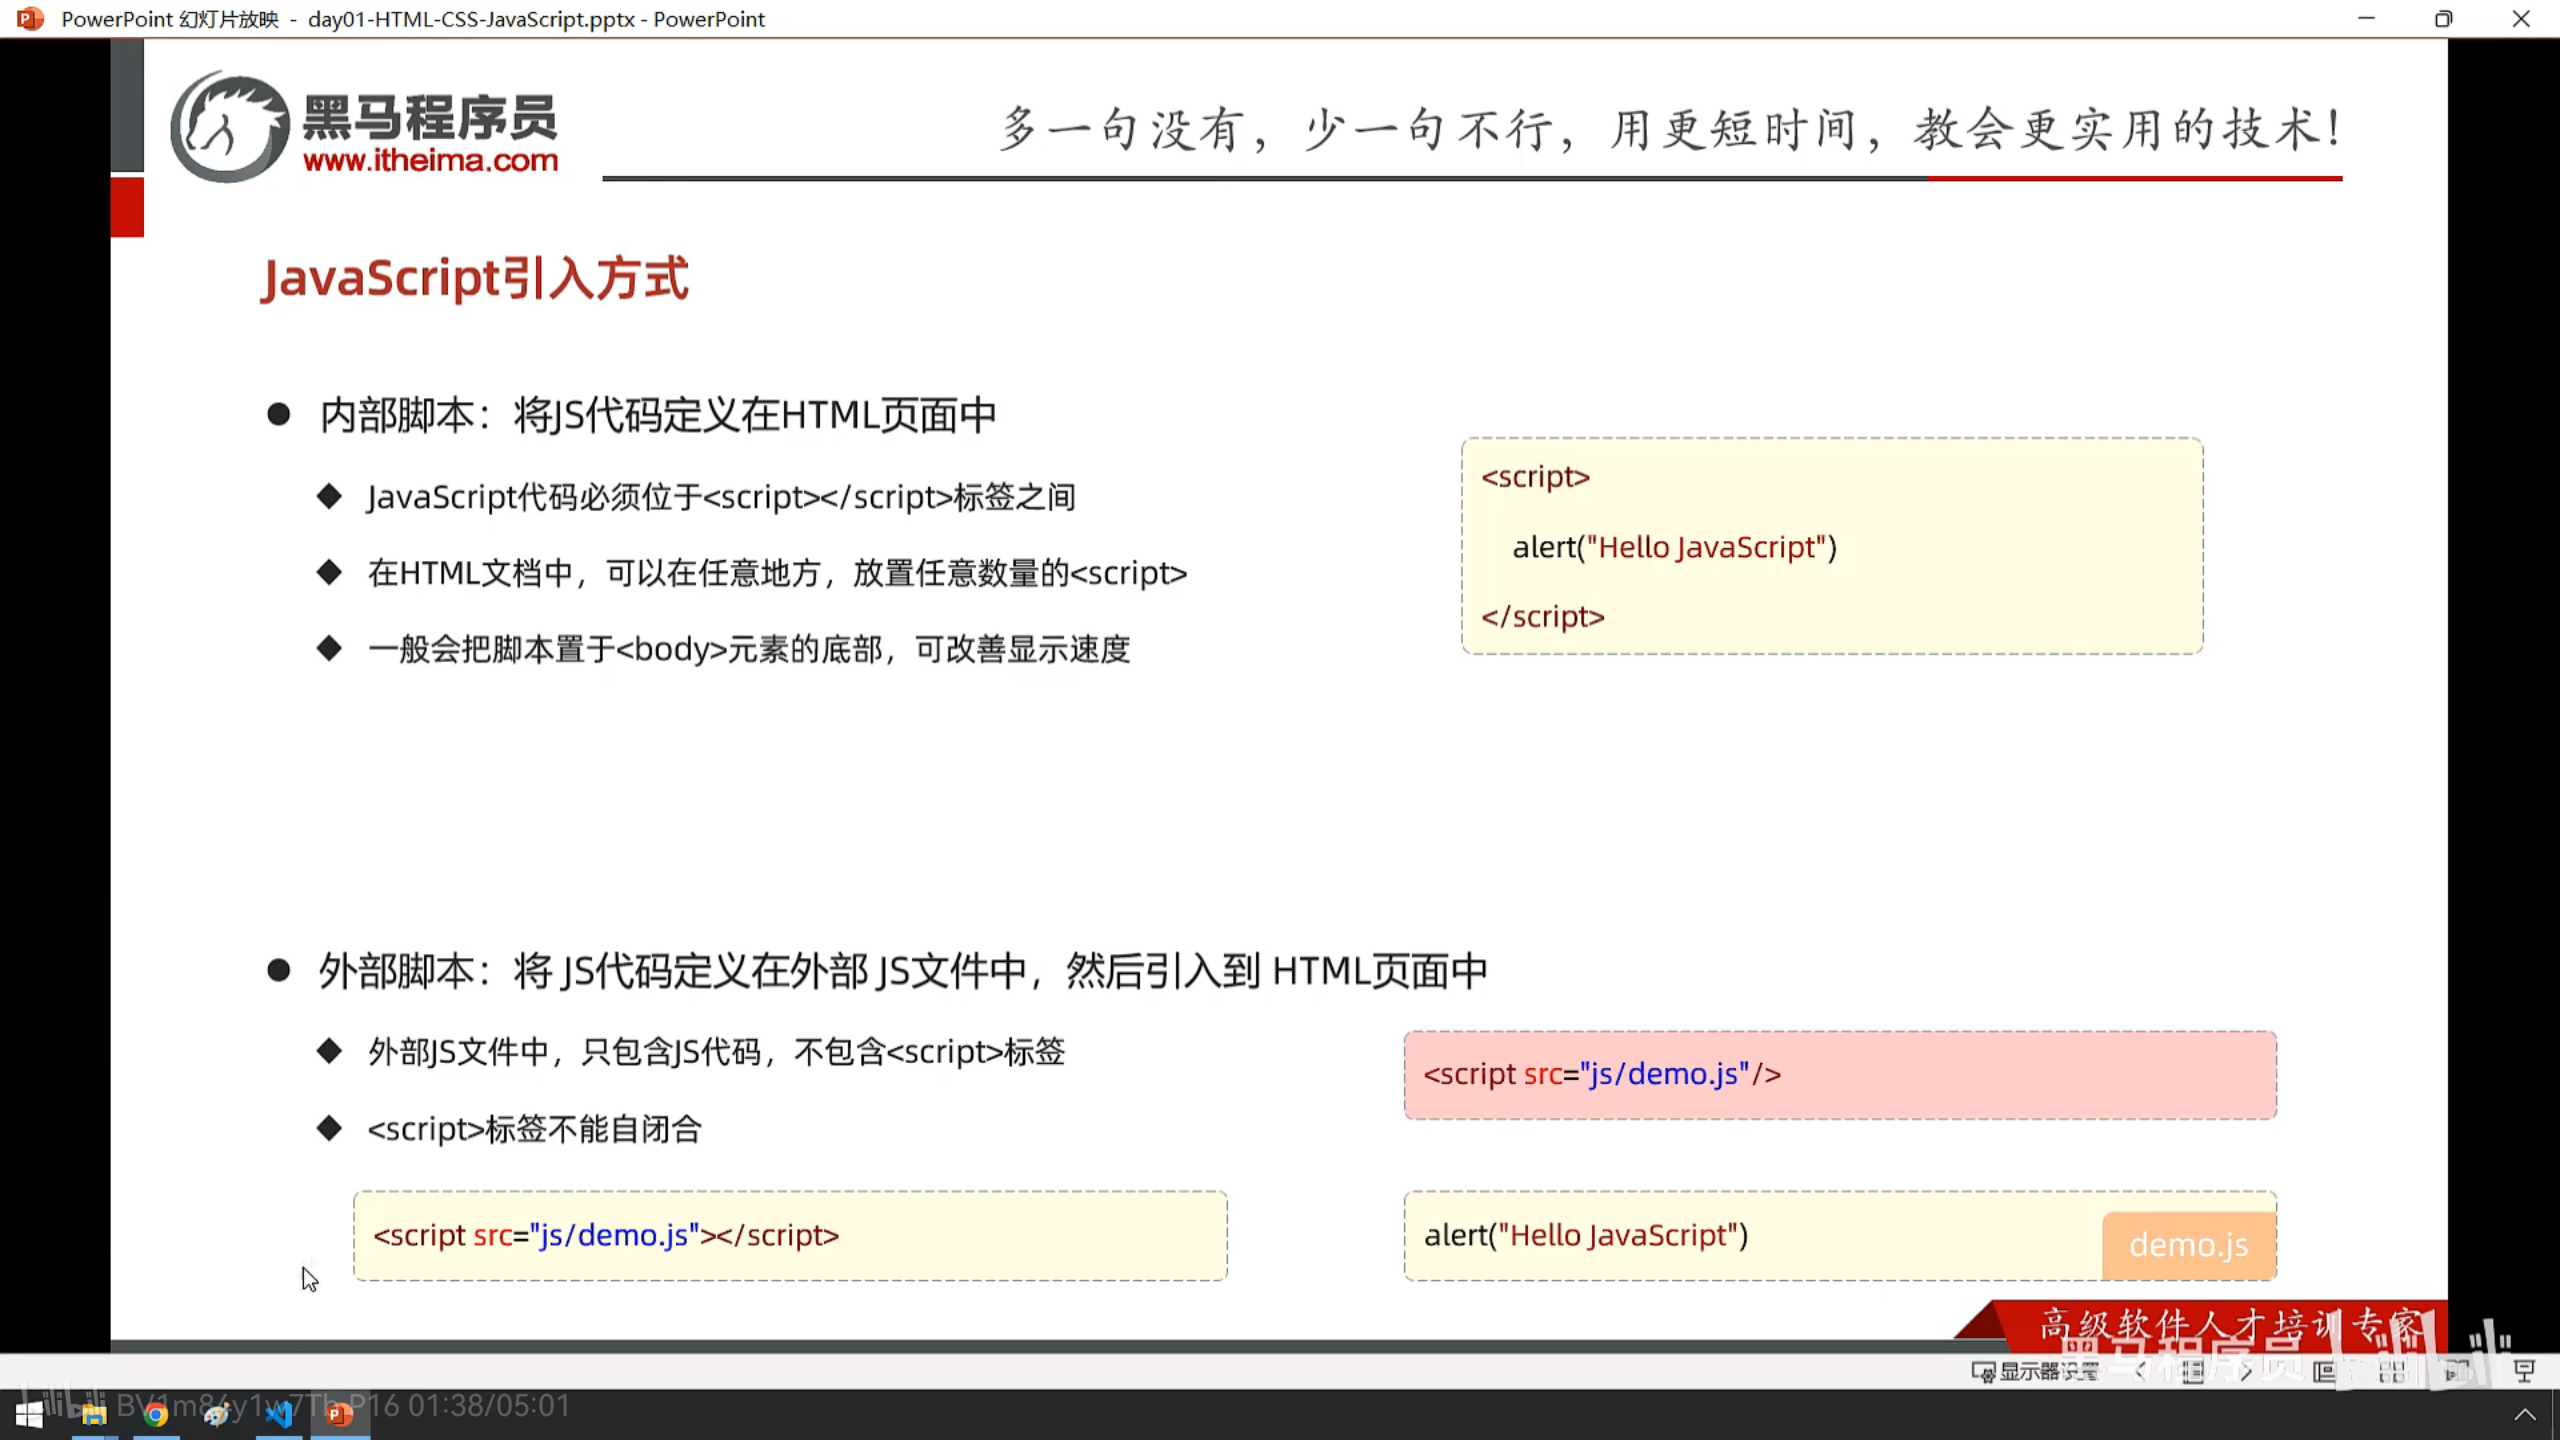Switch to Visual Studio Code on the taskbar

(x=279, y=1414)
